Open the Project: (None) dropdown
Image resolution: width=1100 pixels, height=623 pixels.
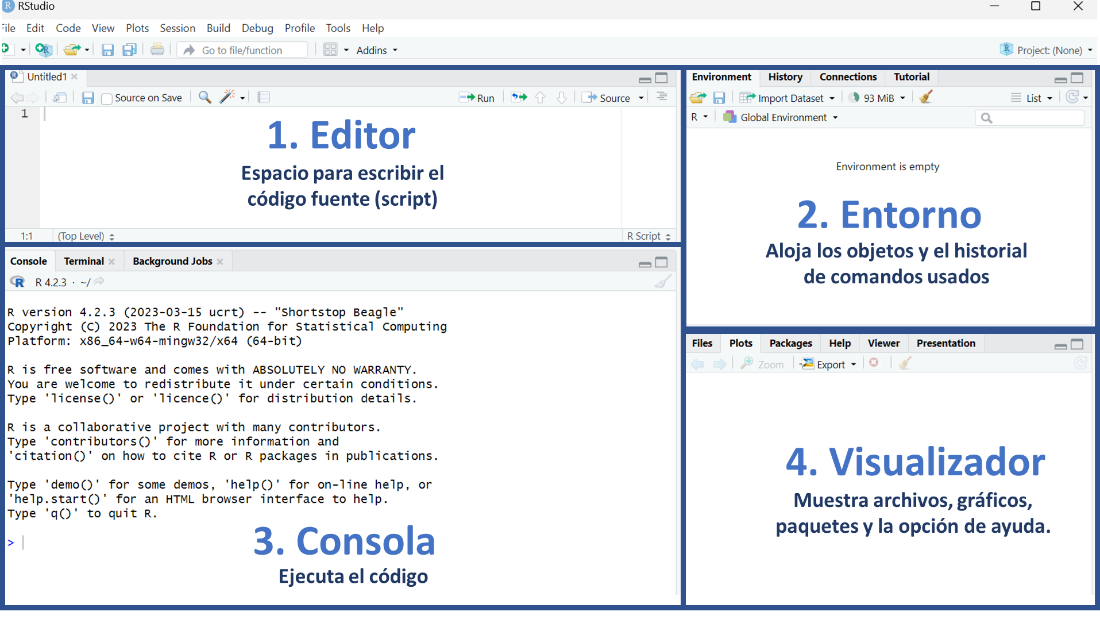1046,50
